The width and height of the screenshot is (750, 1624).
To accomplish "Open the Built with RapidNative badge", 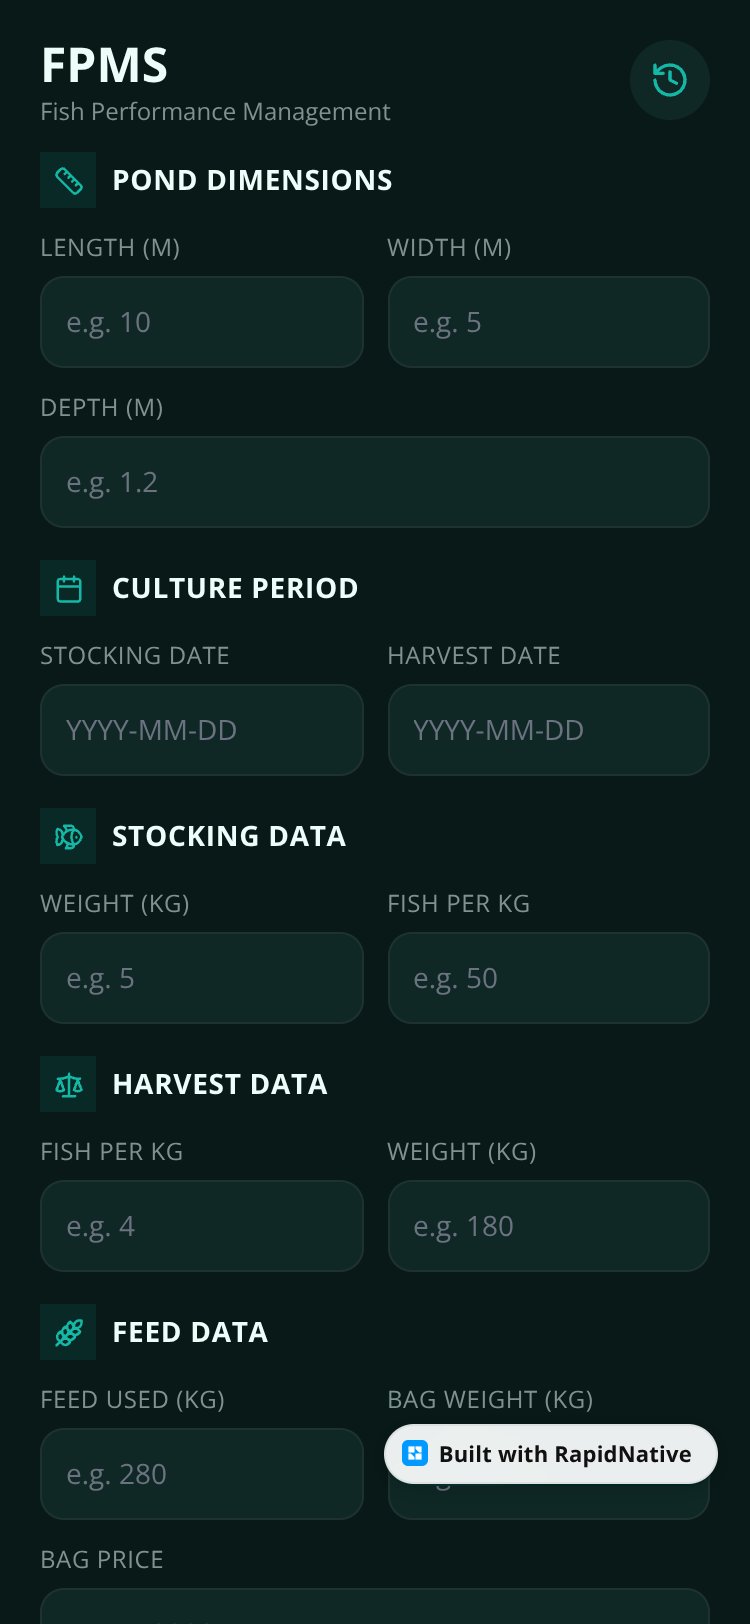I will 551,1454.
